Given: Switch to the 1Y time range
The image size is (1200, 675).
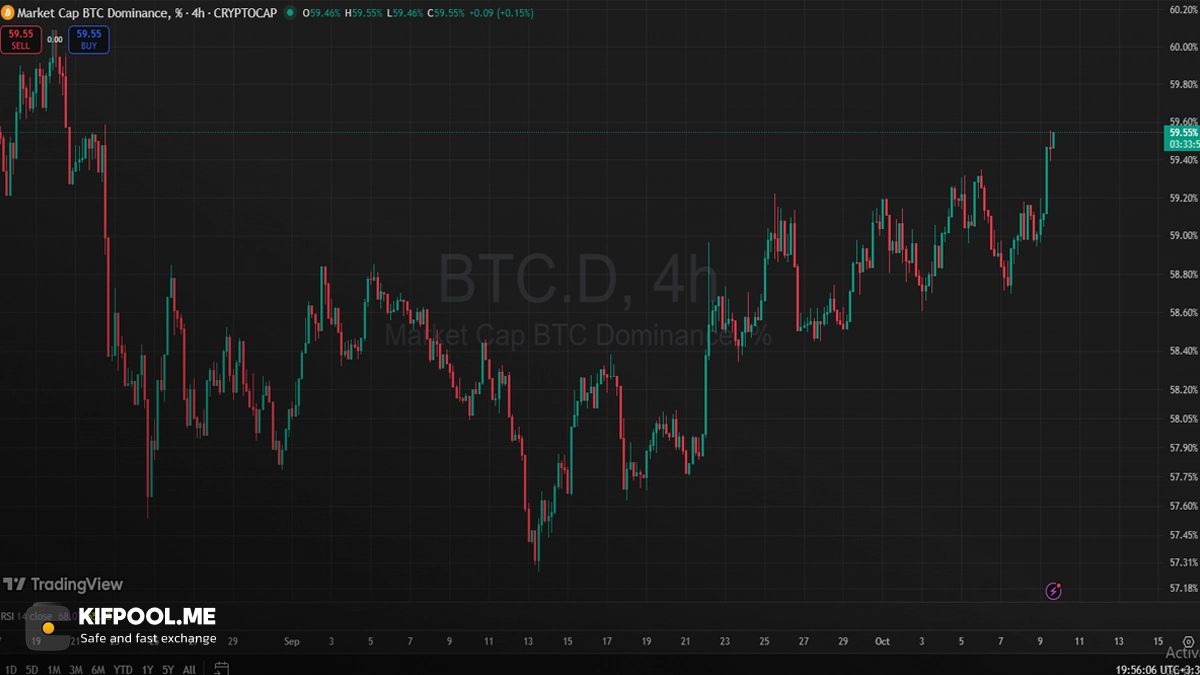Looking at the screenshot, I should coord(147,669).
